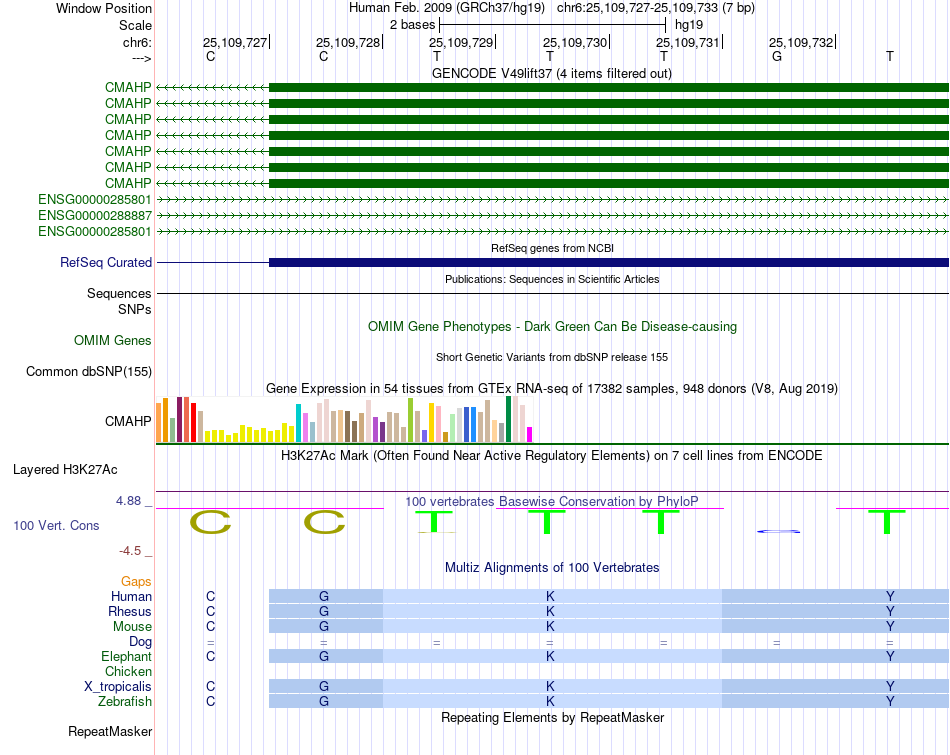The height and width of the screenshot is (755, 950).
Task: Click the ENSG00000288887 intron arrow line
Action: click(x=552, y=215)
